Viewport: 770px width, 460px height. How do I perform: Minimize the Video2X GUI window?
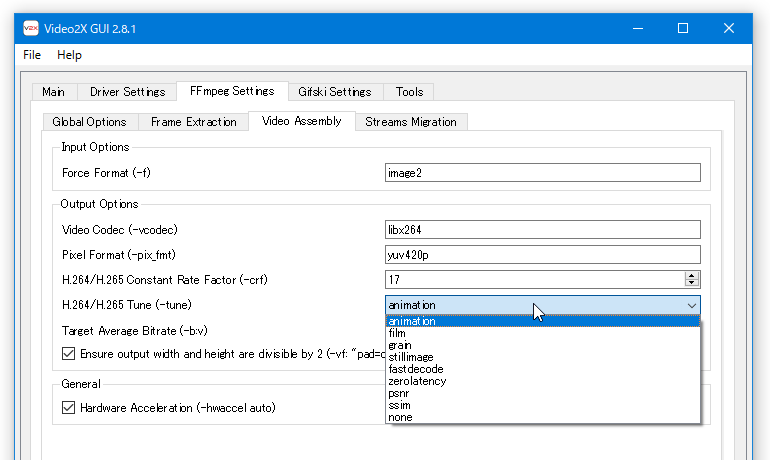click(638, 28)
